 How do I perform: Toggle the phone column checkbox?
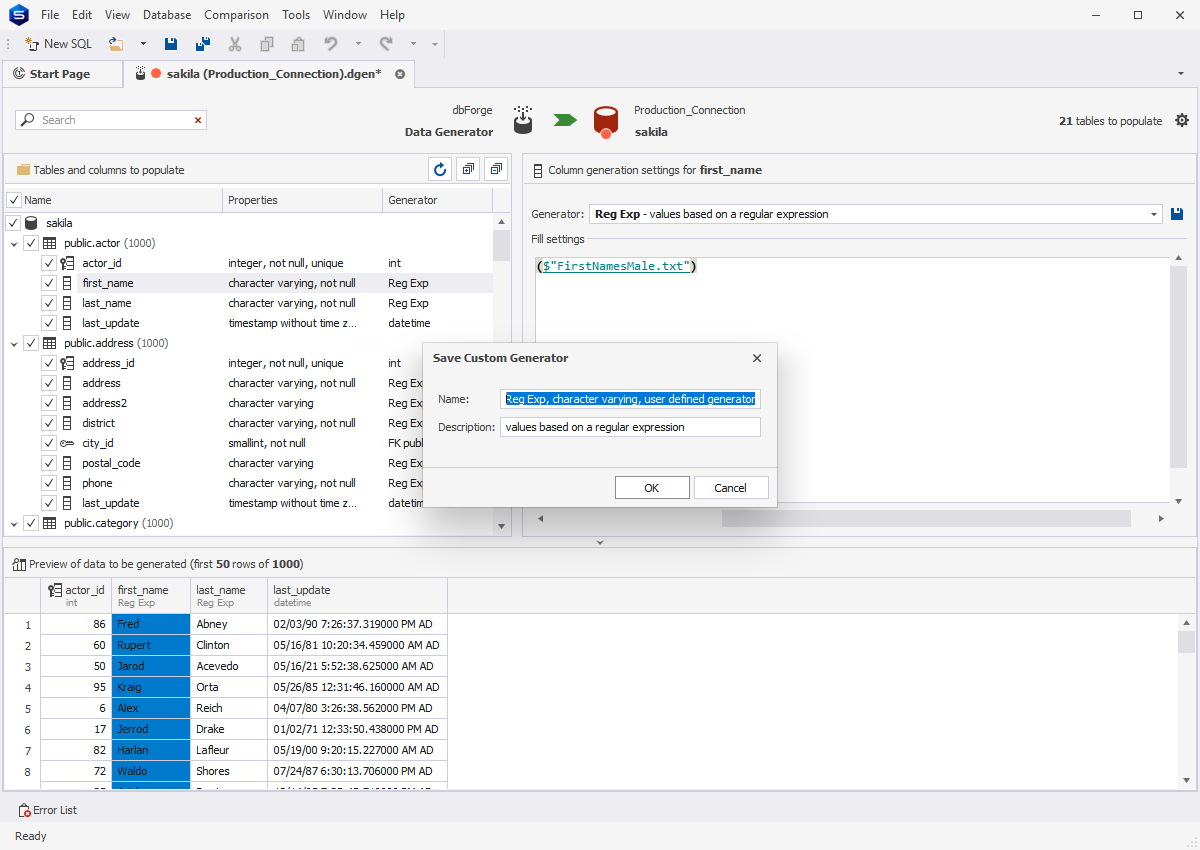pos(49,483)
